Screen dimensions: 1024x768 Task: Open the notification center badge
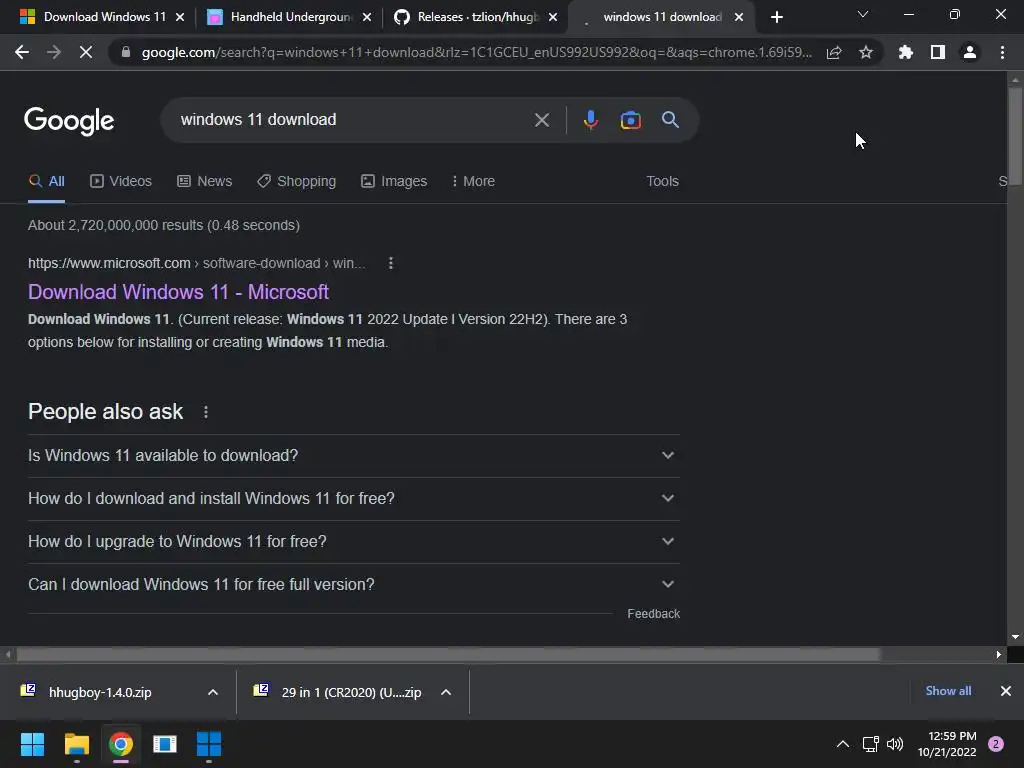996,744
